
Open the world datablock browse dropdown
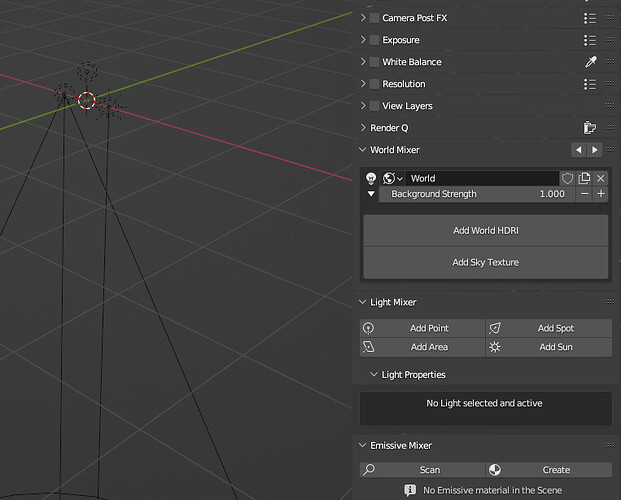point(392,178)
